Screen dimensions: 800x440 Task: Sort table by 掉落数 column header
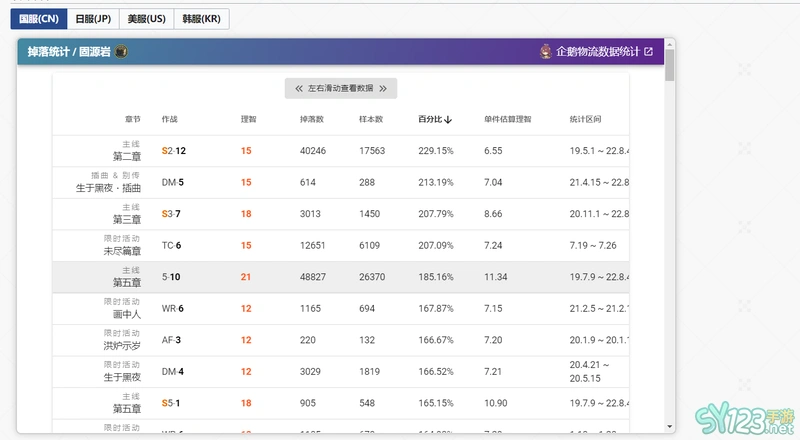point(311,120)
